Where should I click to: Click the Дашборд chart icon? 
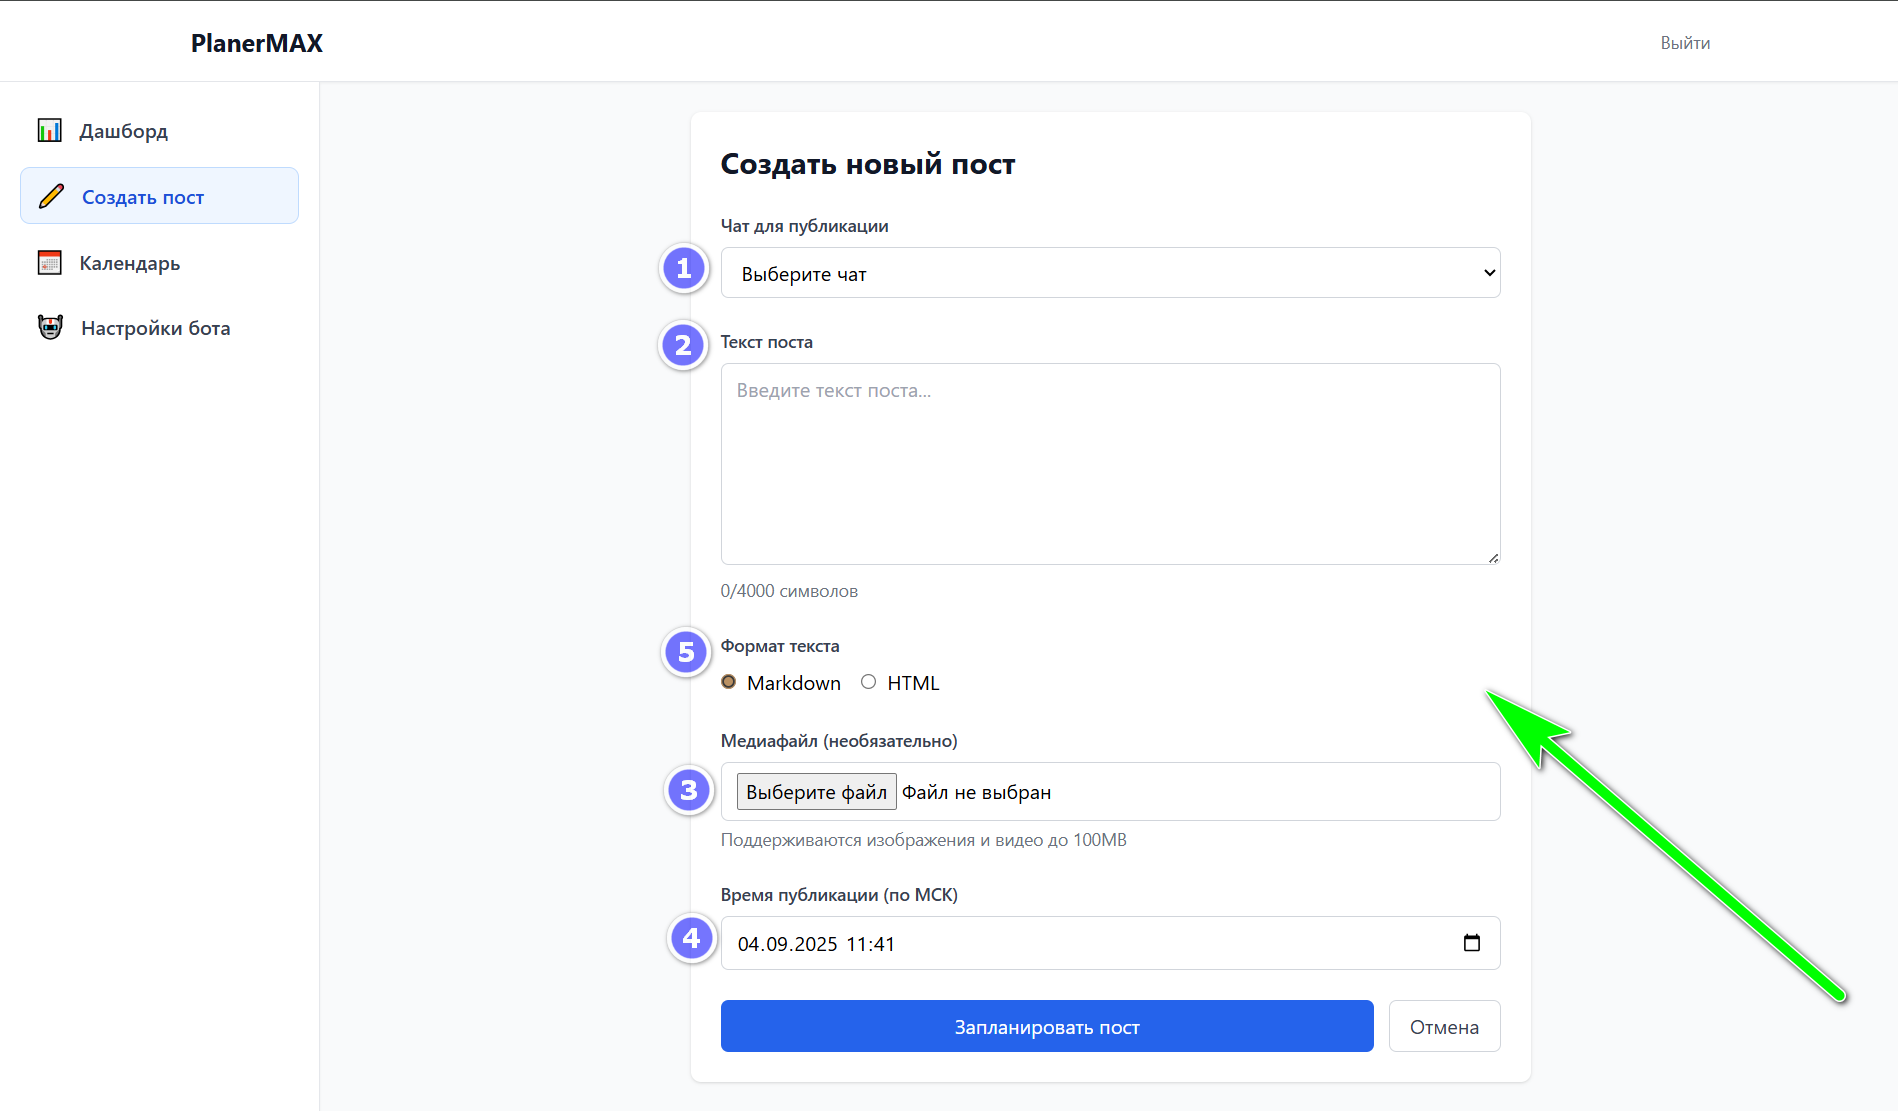pyautogui.click(x=49, y=130)
